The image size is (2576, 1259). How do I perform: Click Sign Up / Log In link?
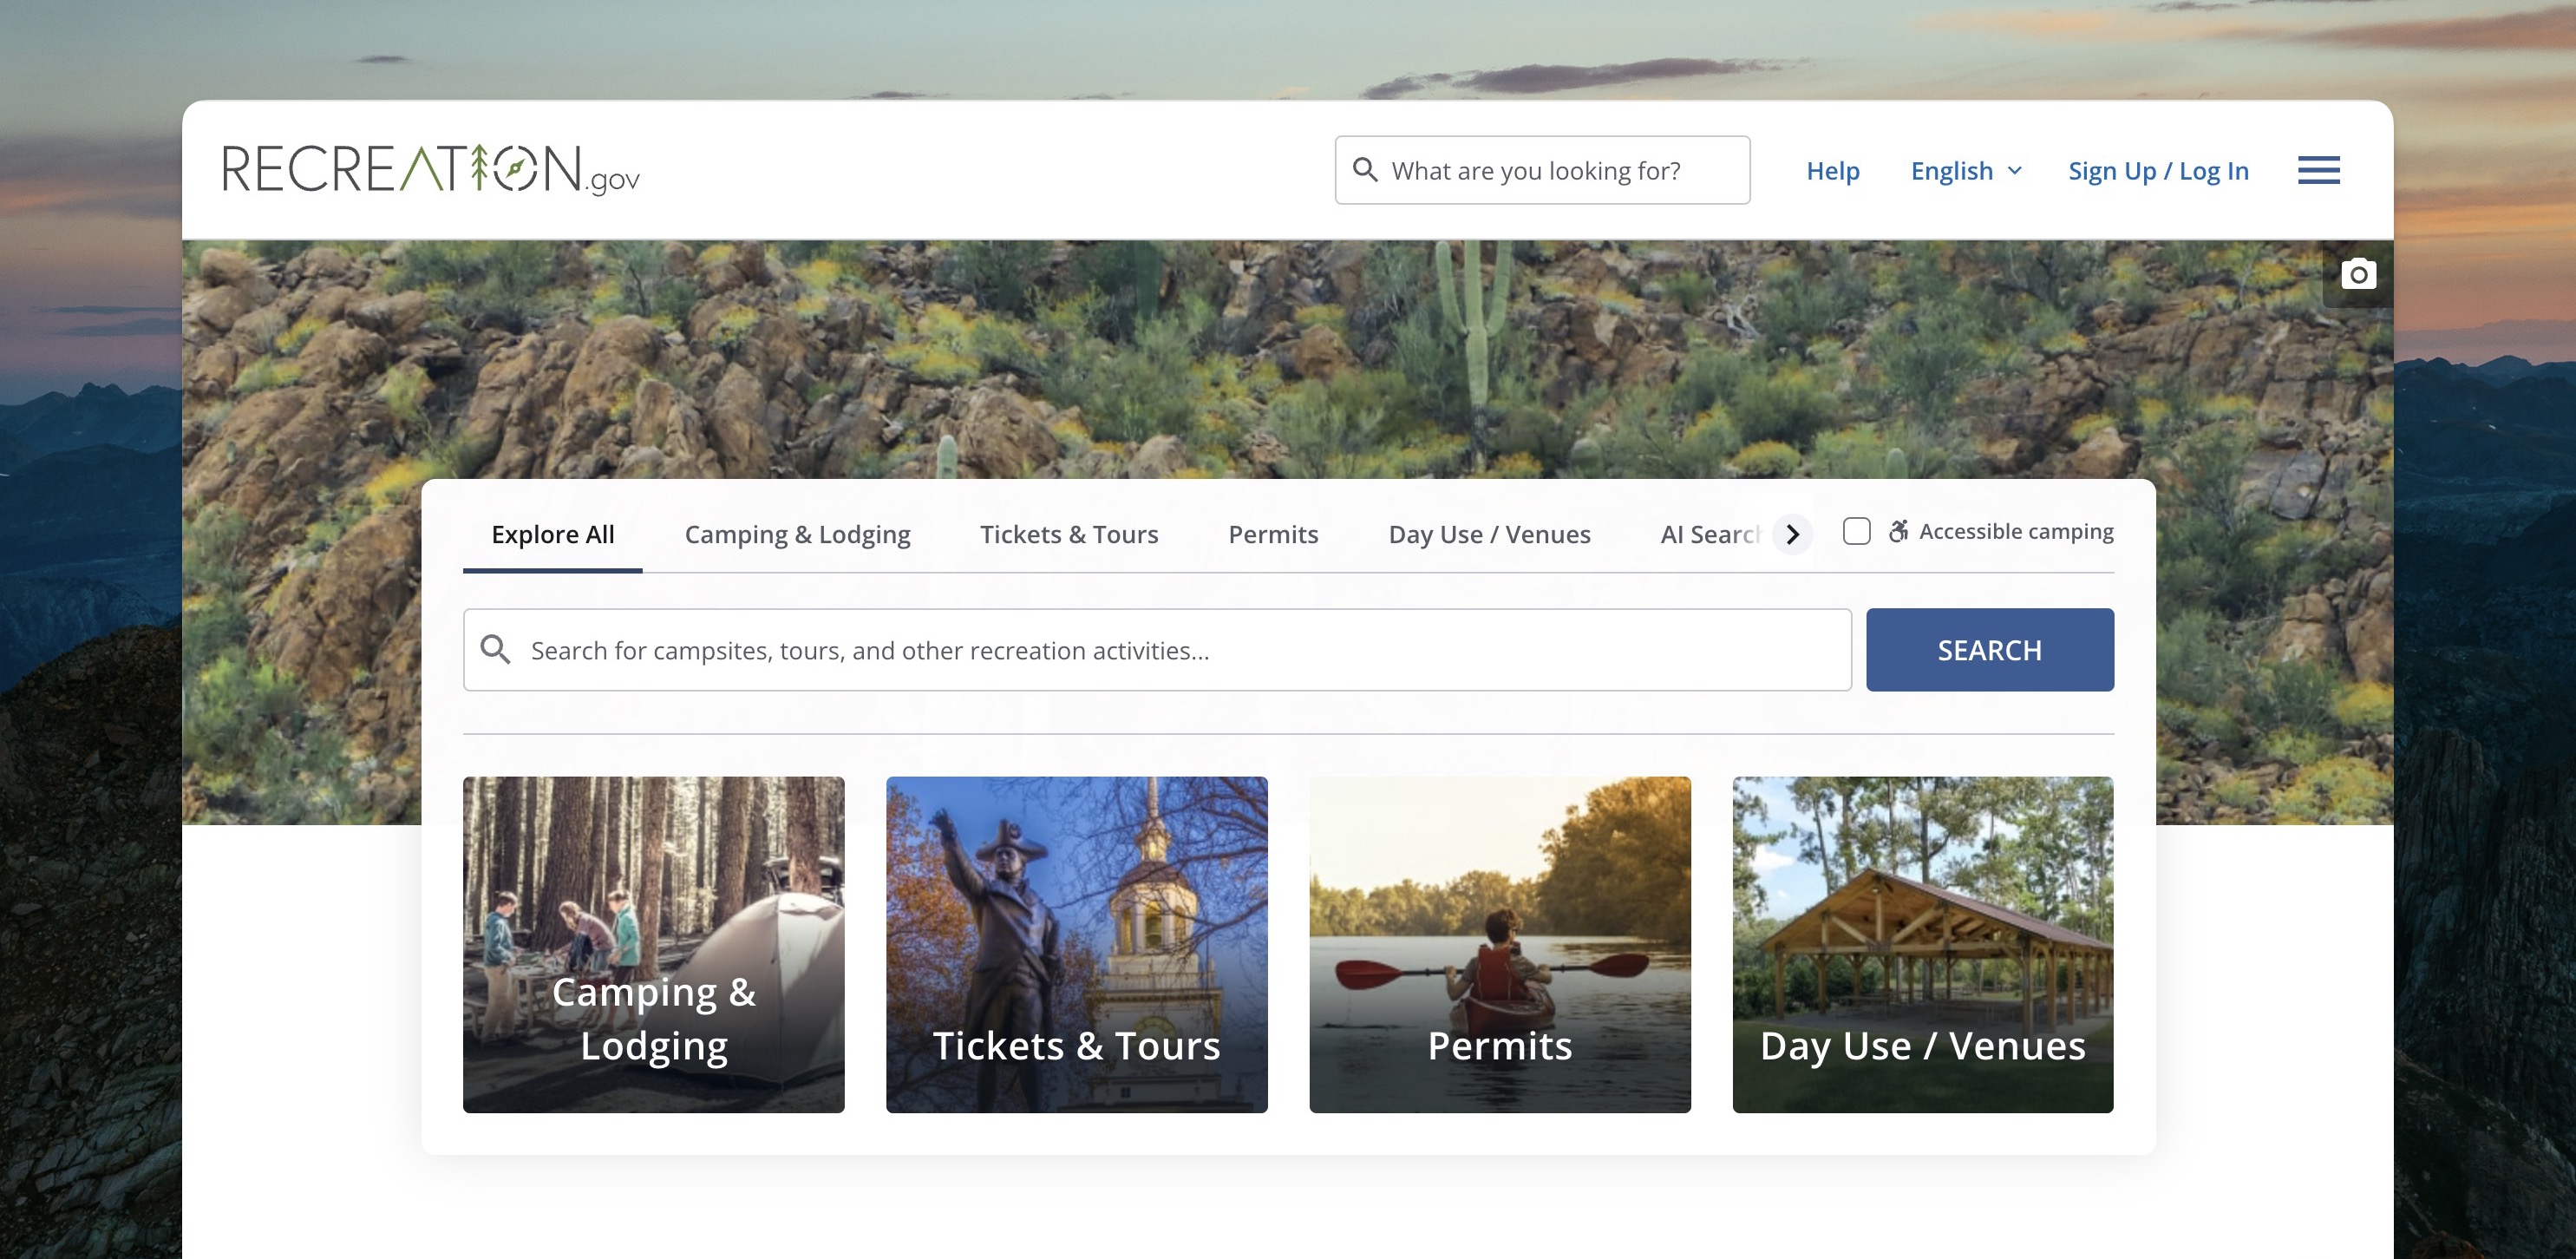point(2158,171)
